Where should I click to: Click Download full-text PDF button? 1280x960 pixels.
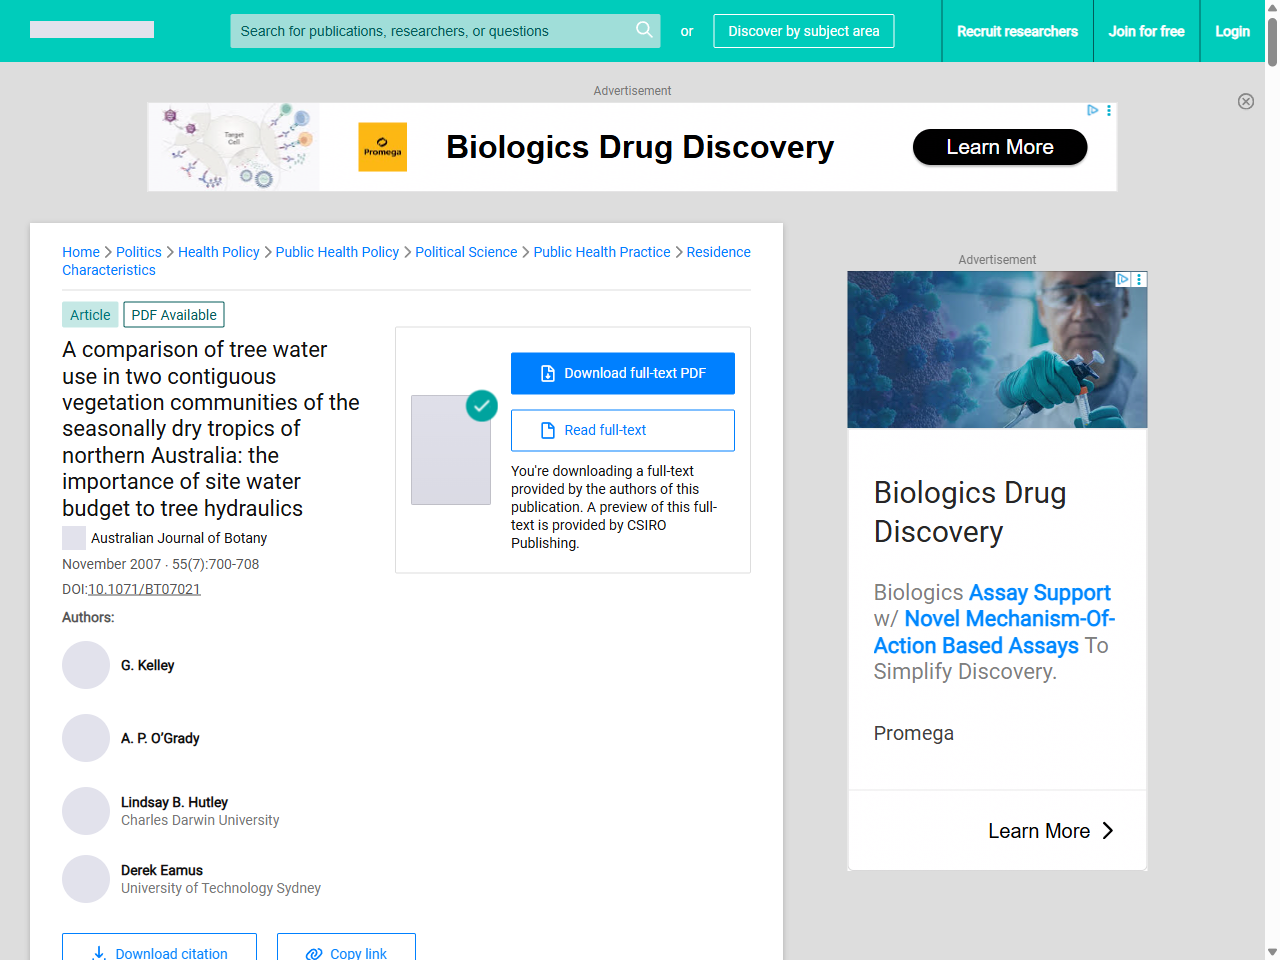(x=623, y=373)
